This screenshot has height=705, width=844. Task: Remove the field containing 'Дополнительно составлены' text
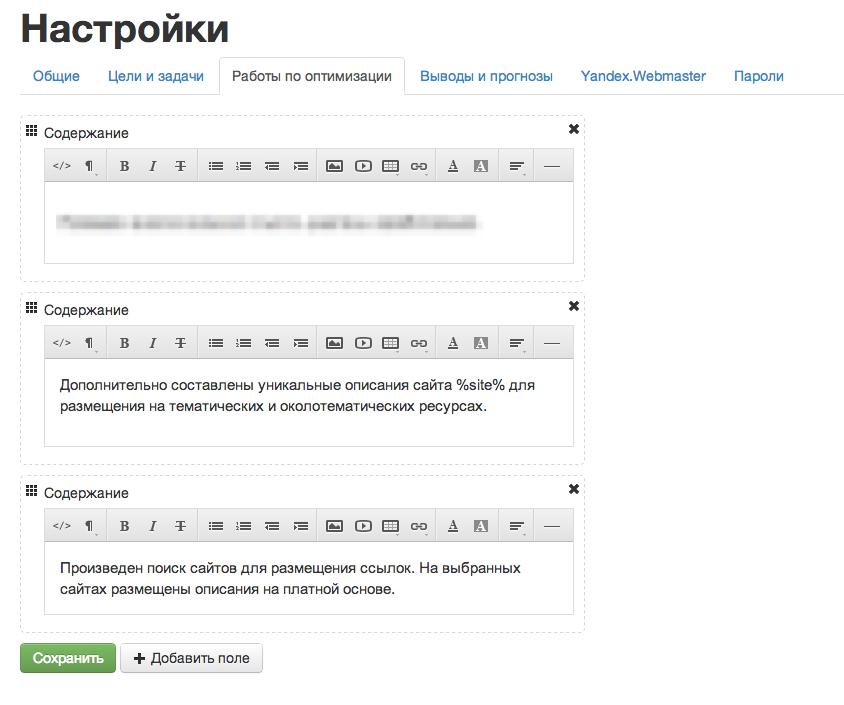[x=573, y=306]
